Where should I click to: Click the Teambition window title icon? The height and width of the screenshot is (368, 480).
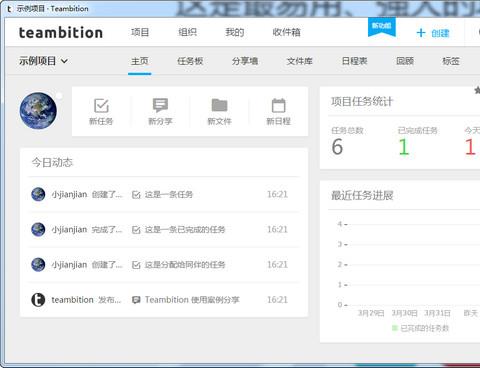[x=9, y=9]
